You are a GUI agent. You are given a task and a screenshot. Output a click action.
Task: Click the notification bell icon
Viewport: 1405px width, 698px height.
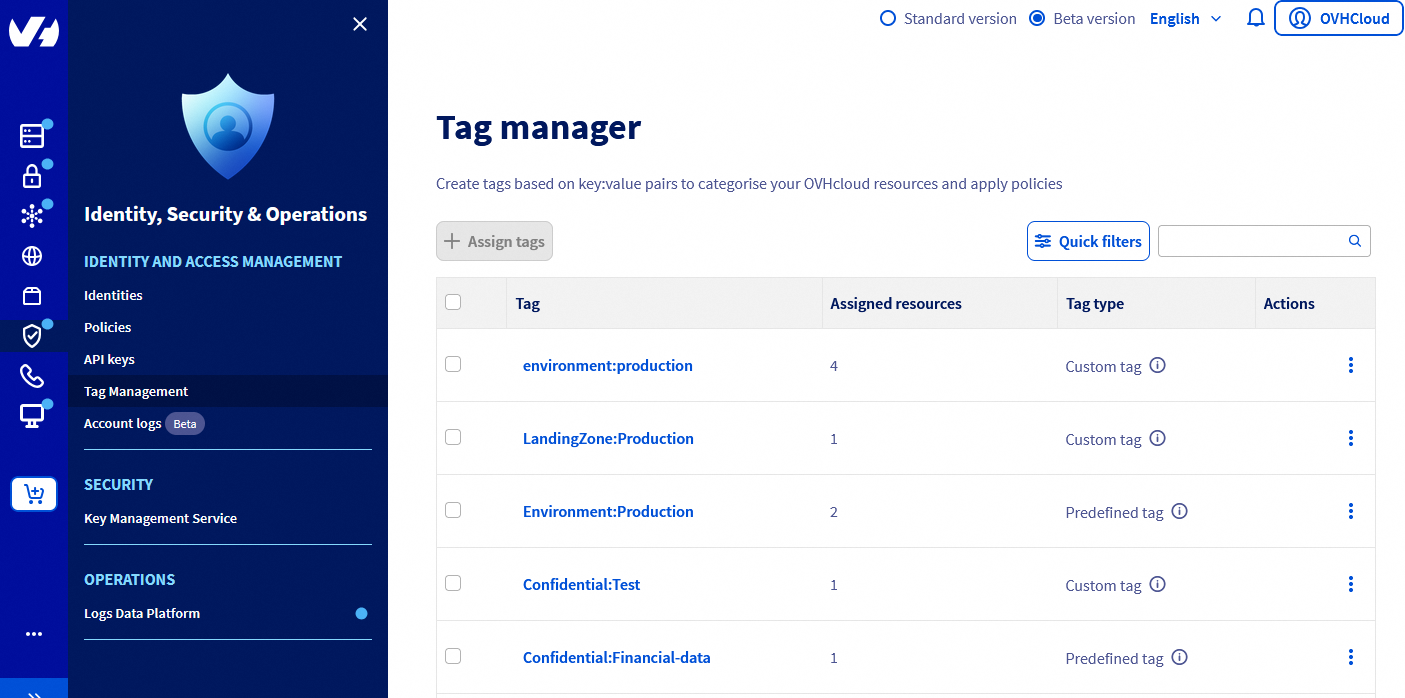[x=1255, y=17]
